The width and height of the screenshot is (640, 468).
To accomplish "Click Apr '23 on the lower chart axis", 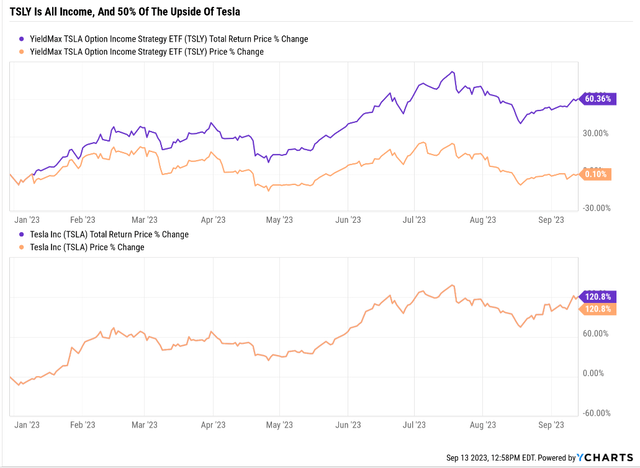I will pos(214,425).
